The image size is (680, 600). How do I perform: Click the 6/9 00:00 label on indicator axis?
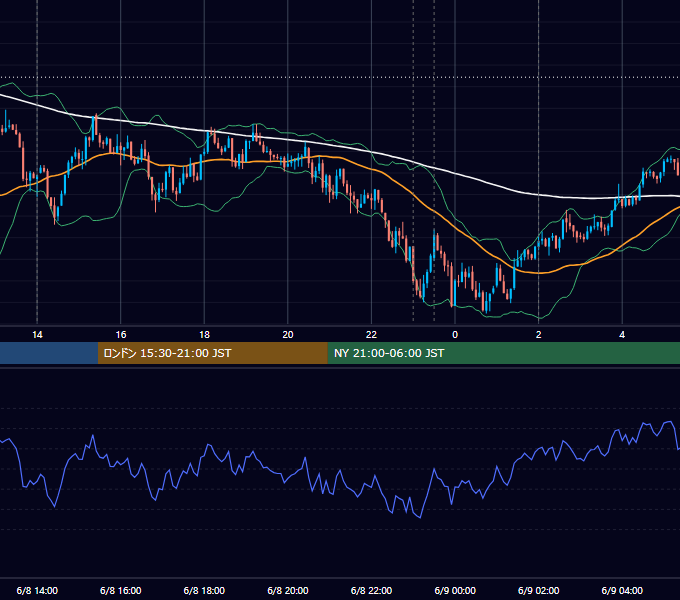click(x=455, y=590)
